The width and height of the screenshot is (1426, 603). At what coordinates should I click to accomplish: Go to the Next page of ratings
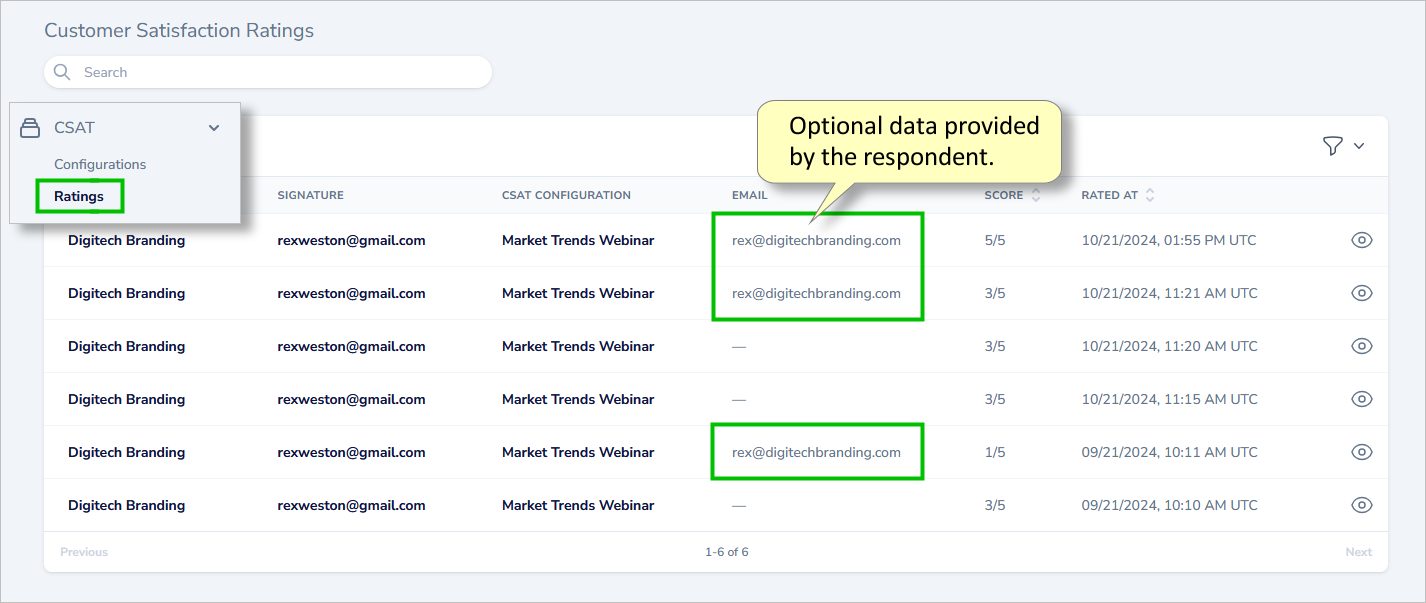pos(1358,552)
